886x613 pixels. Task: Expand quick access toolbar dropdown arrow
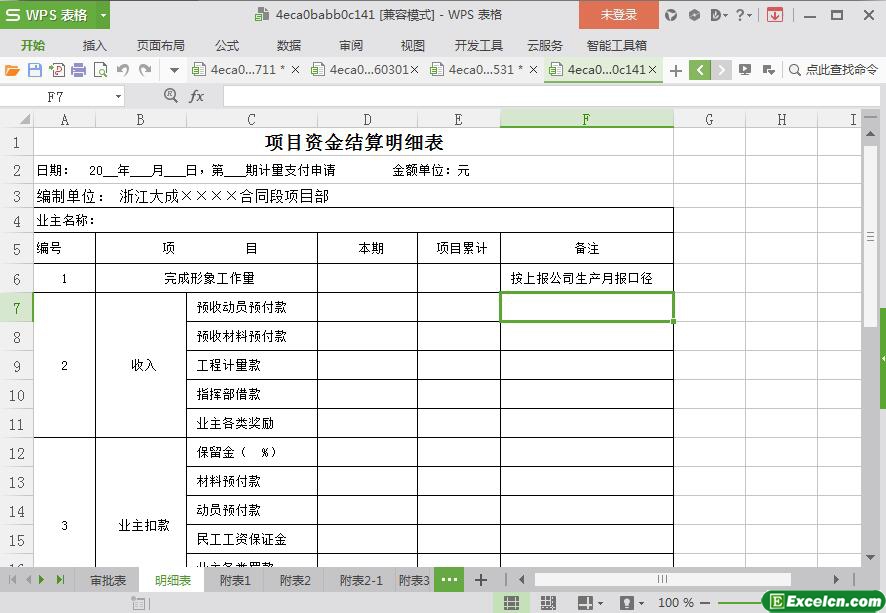(x=174, y=71)
